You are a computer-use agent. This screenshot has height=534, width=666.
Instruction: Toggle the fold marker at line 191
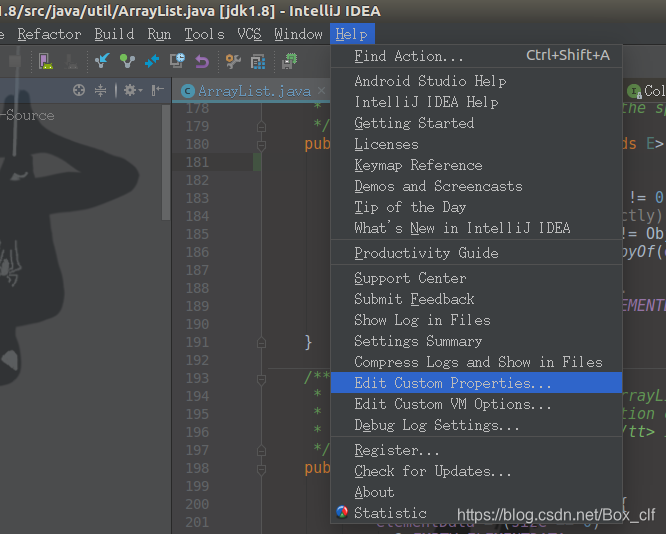pyautogui.click(x=261, y=342)
